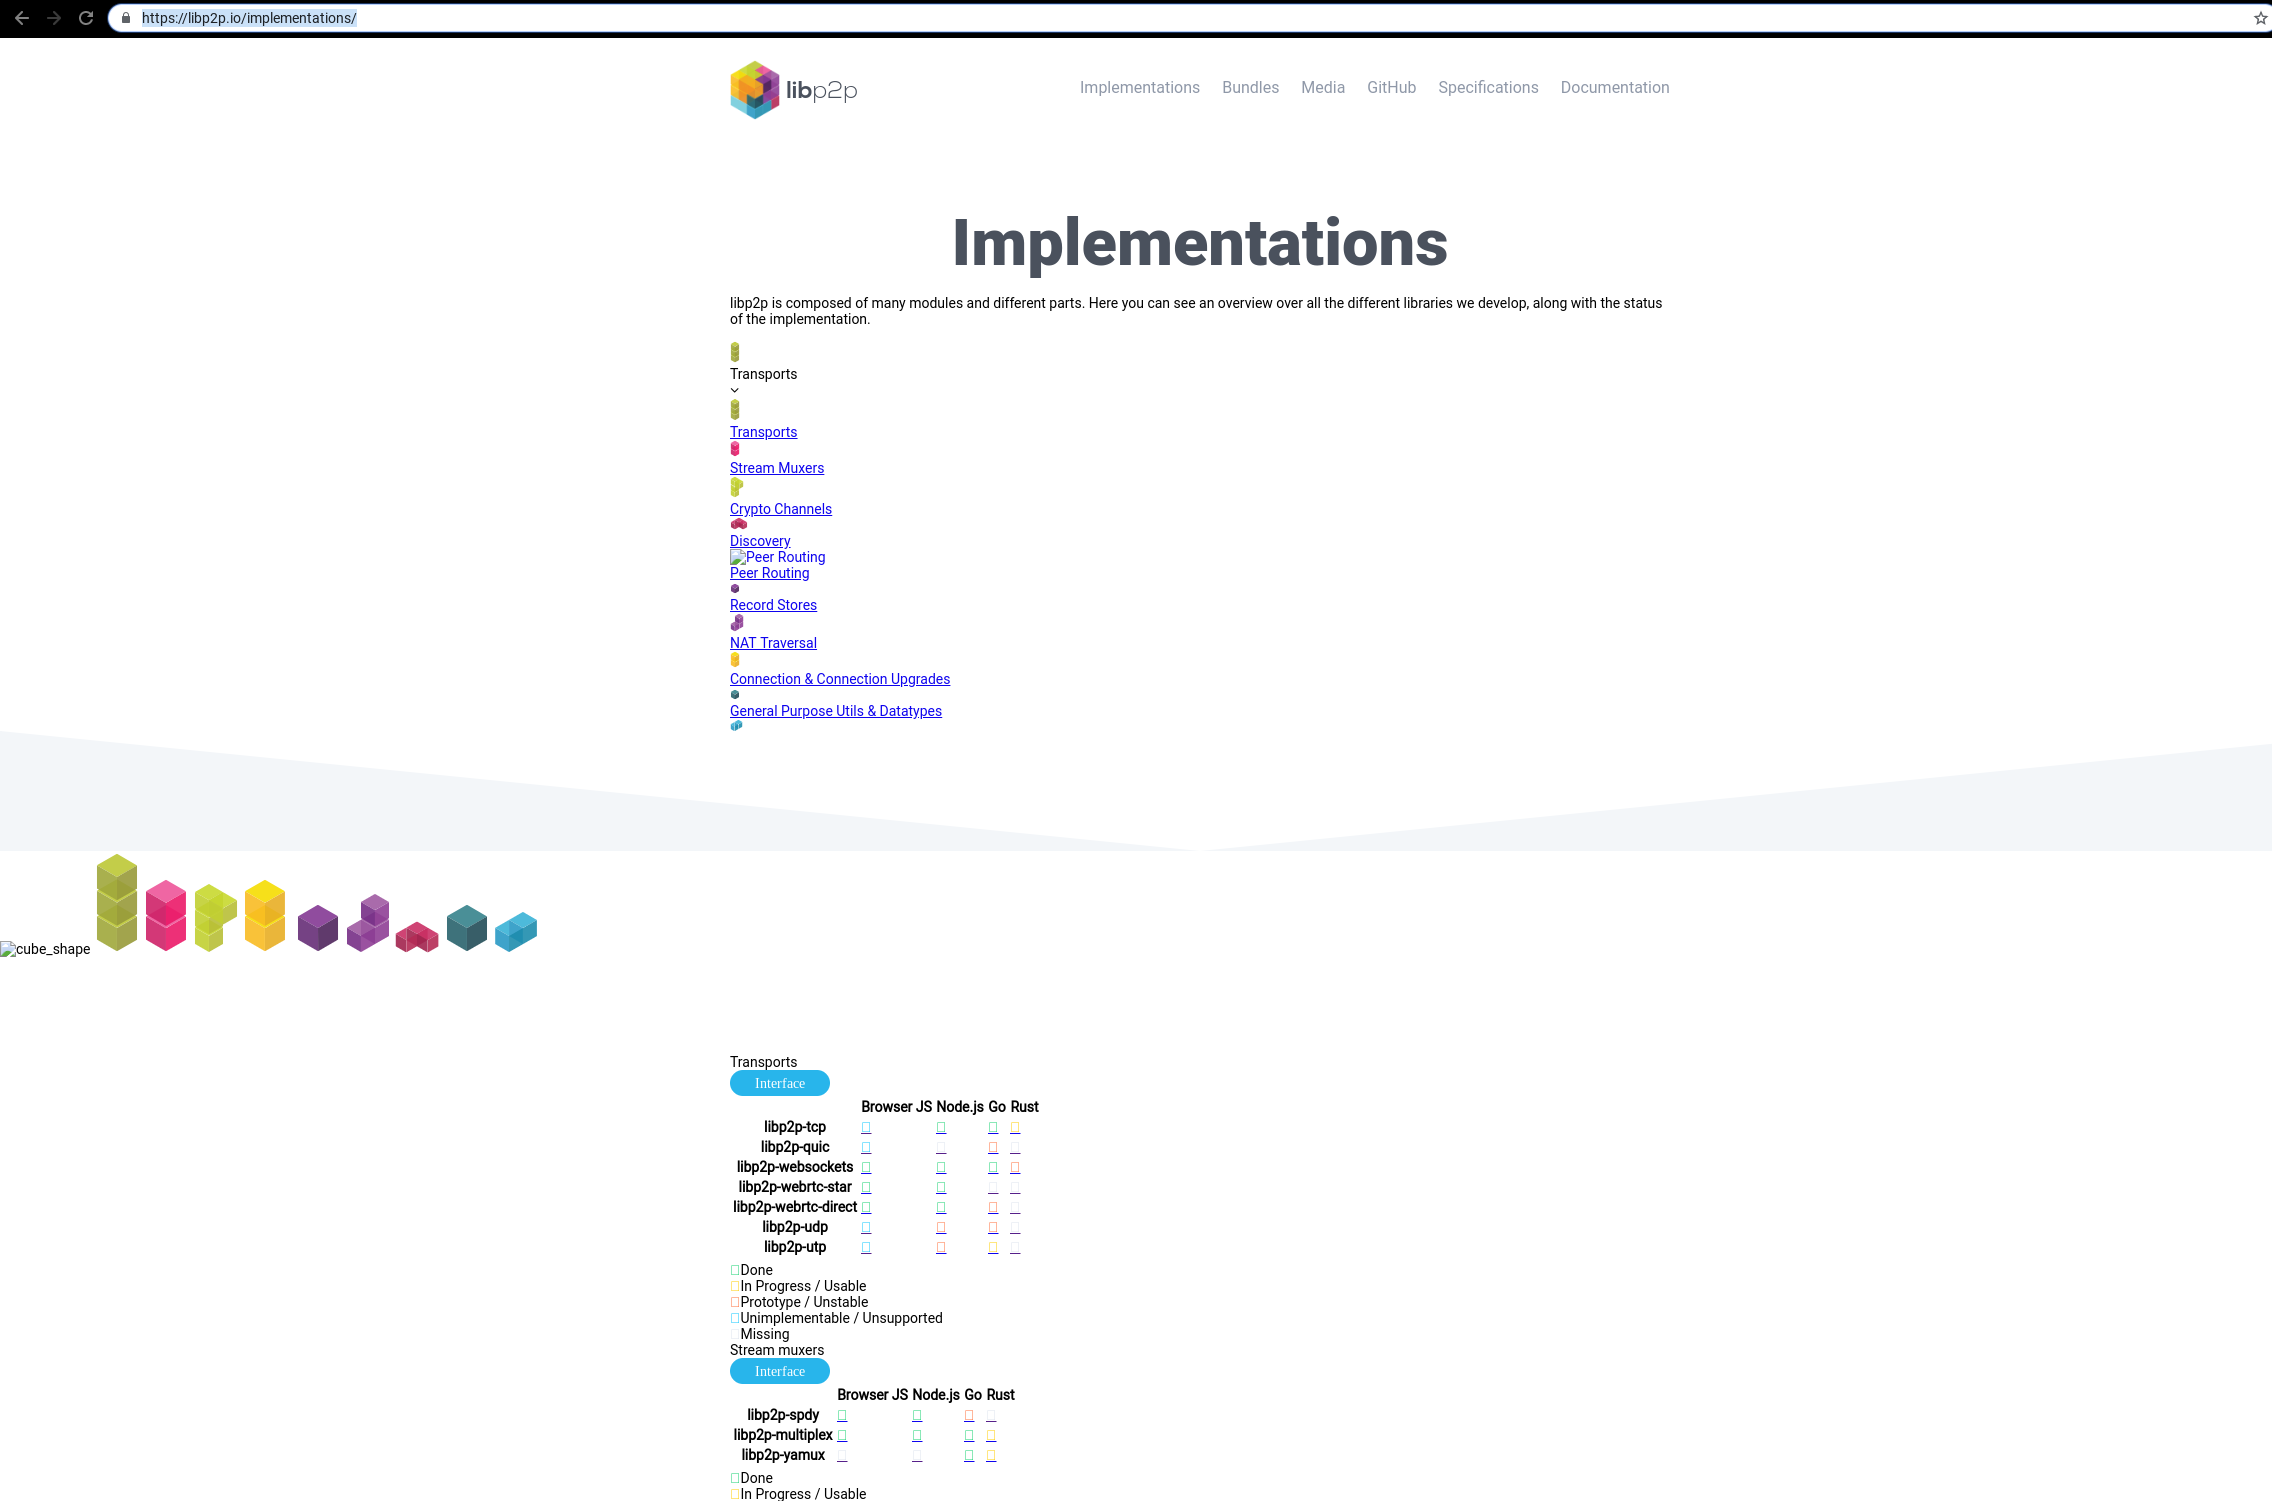Follow the Crypto Channels link
The width and height of the screenshot is (2272, 1501).
[x=781, y=509]
